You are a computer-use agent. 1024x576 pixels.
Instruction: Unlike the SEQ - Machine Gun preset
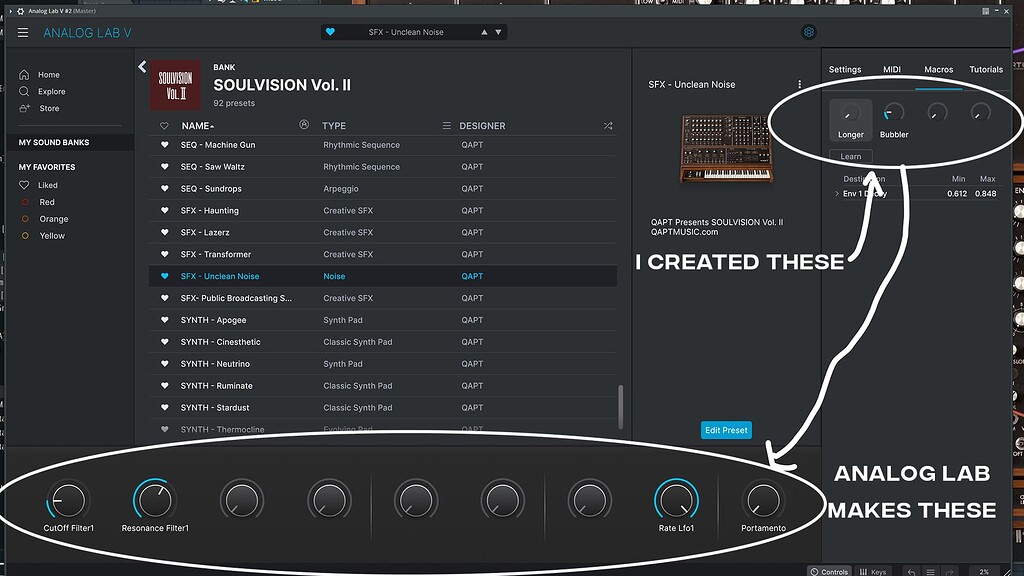pyautogui.click(x=165, y=145)
